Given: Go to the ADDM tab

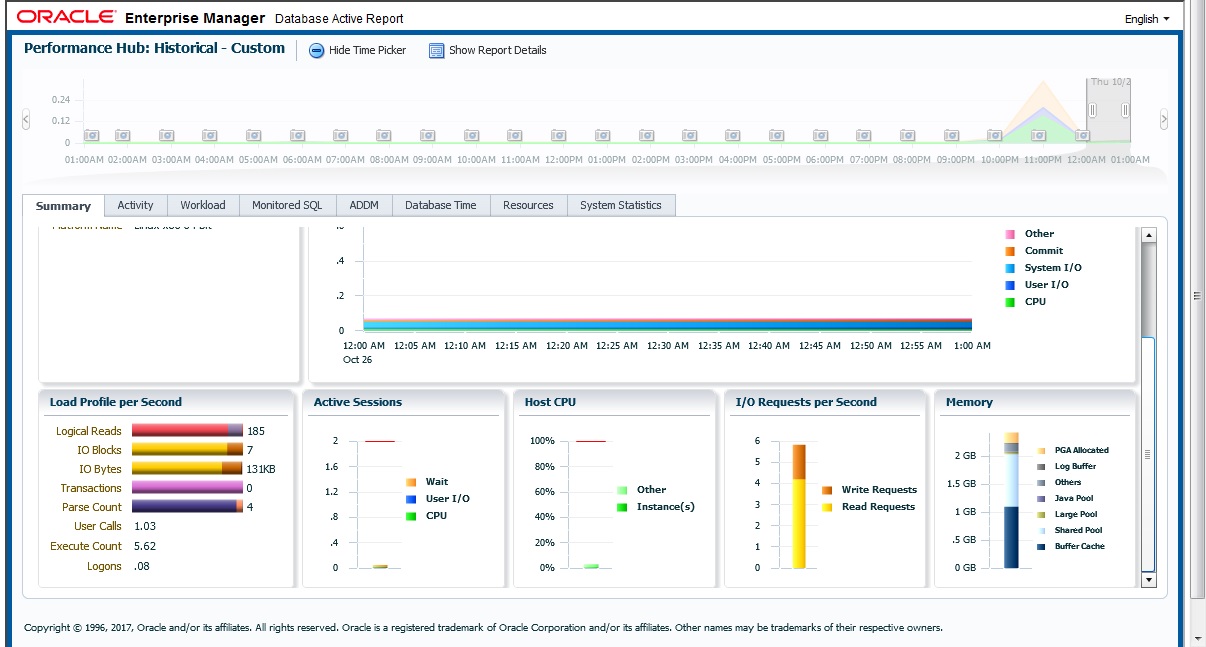Looking at the screenshot, I should click(x=364, y=205).
